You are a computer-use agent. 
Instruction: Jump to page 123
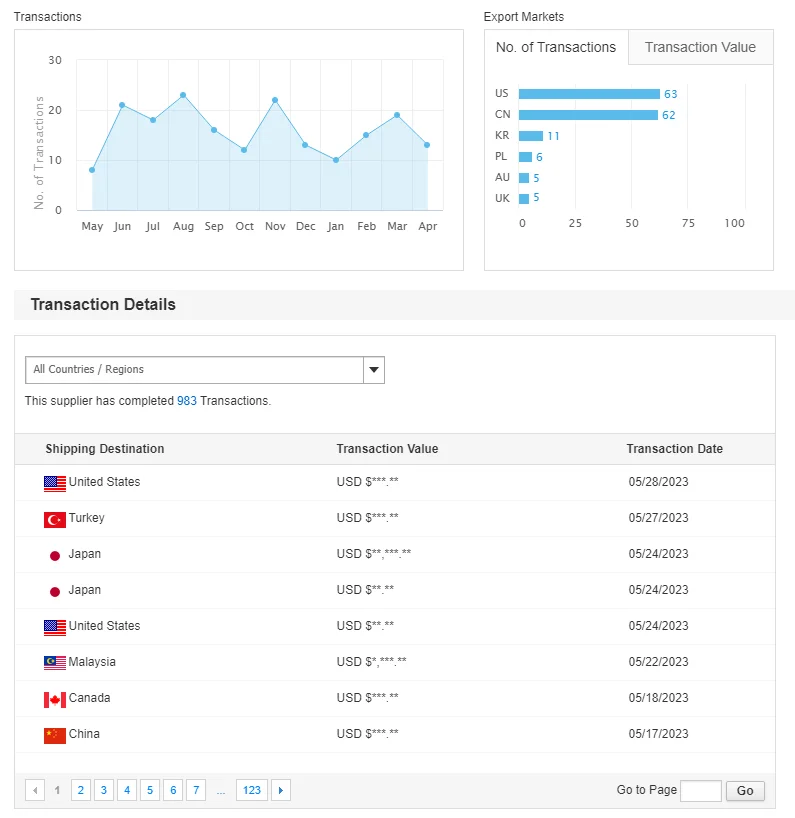[x=252, y=791]
